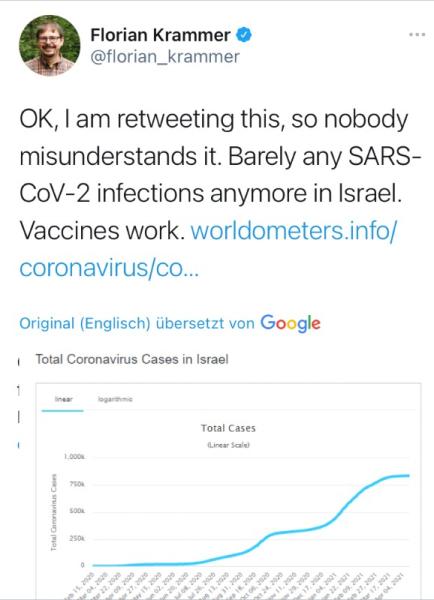Click the vertical 'Total Coronavirus Cases' axis title
Viewport: 434px width, 600px height.
click(x=54, y=512)
